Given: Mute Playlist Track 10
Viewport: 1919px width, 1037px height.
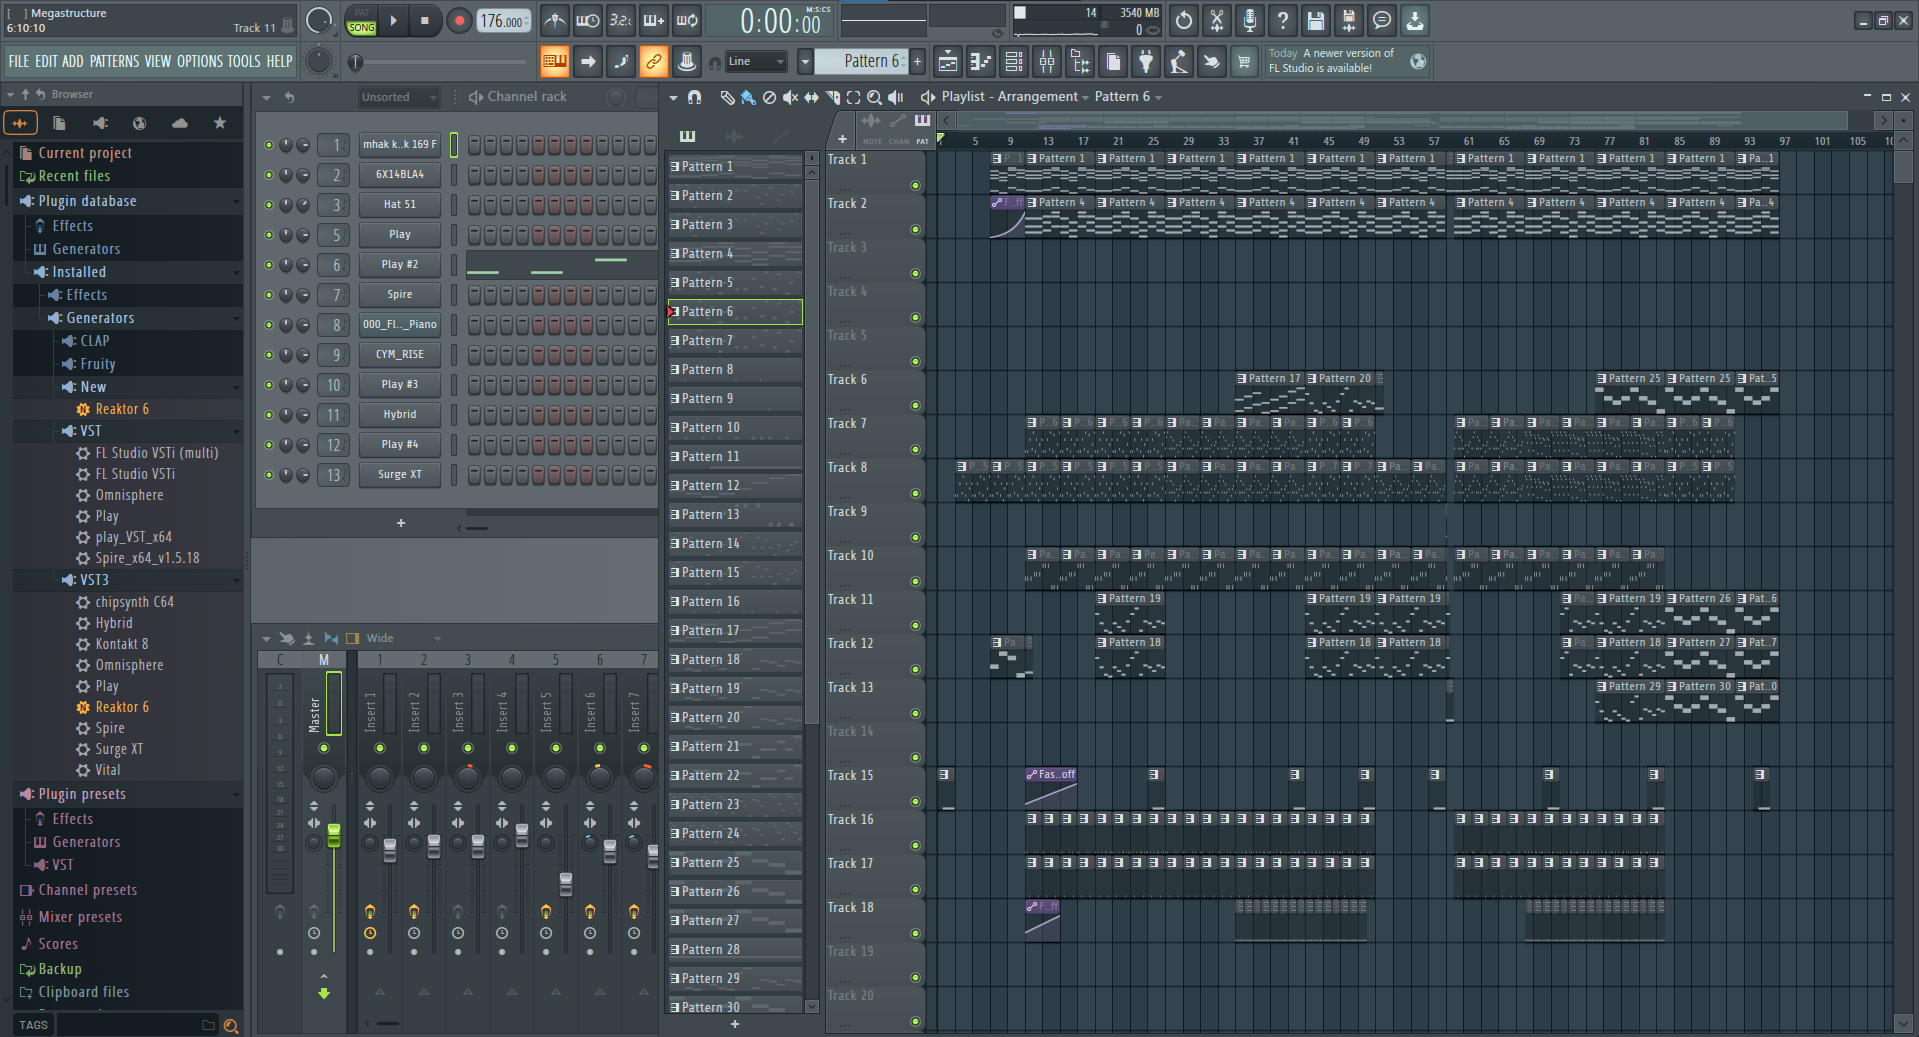Looking at the screenshot, I should (x=915, y=581).
